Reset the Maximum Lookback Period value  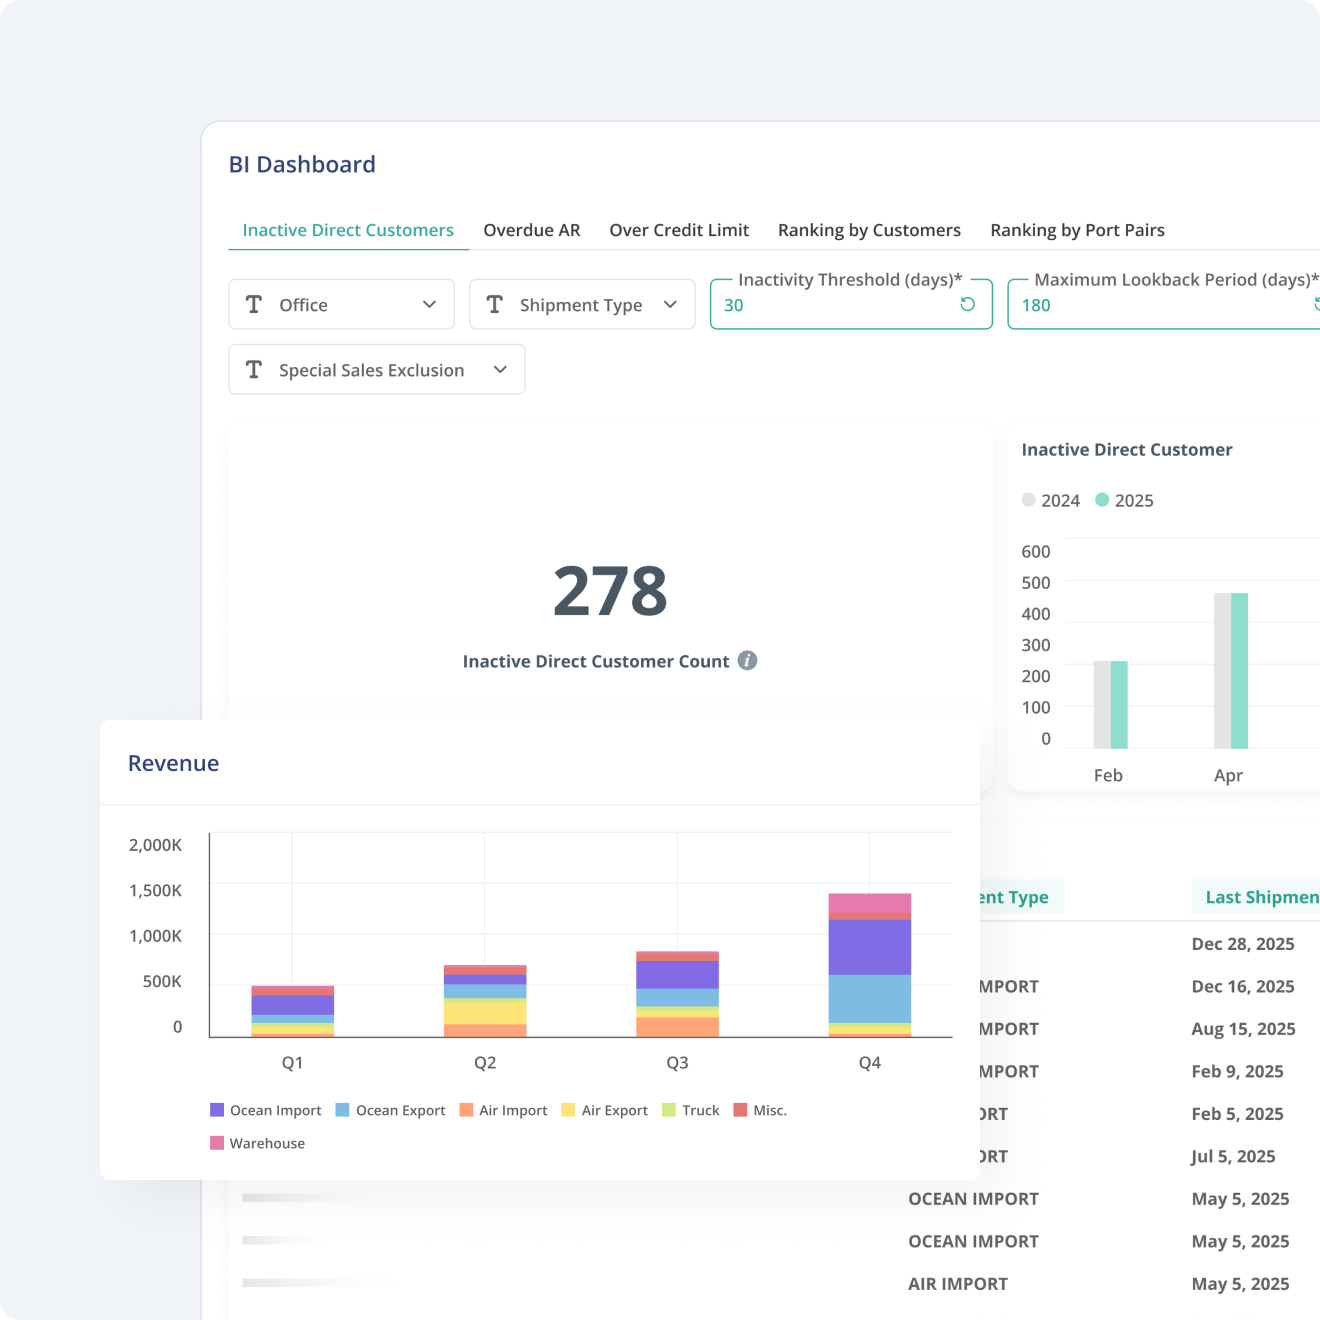1316,304
